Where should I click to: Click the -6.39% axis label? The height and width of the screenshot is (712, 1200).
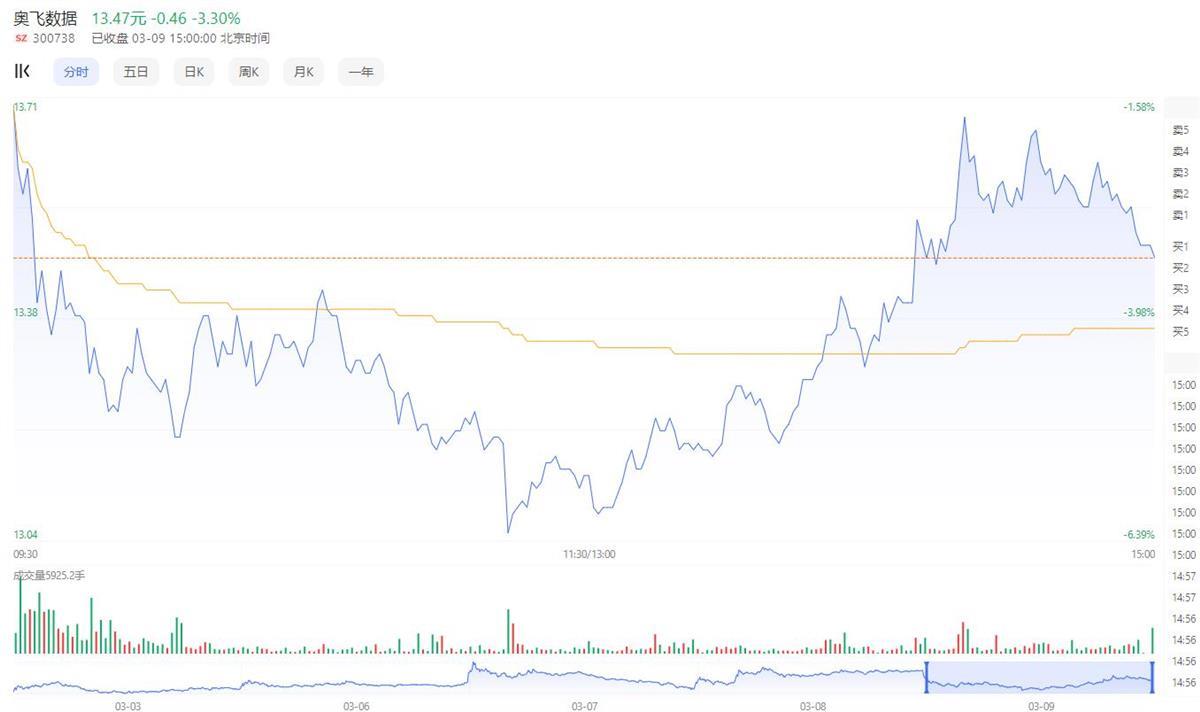pyautogui.click(x=1138, y=534)
